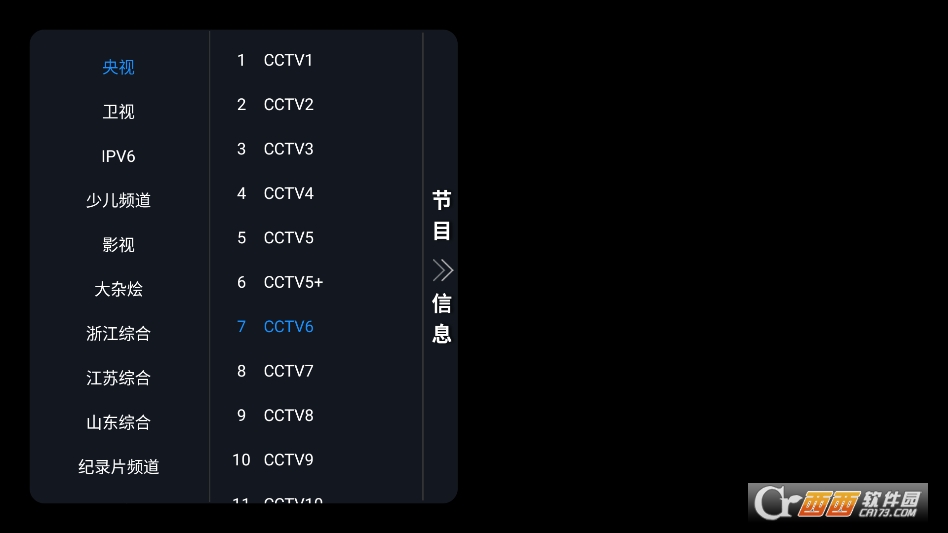The height and width of the screenshot is (533, 948).
Task: Tune to CCTV3 in channel list
Action: 288,149
